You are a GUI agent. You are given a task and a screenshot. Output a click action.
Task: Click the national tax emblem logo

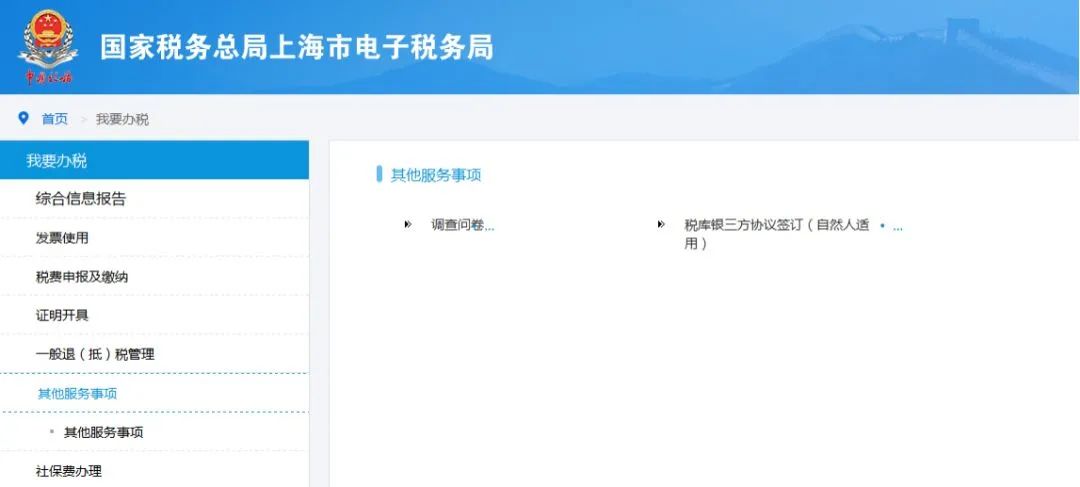(48, 46)
